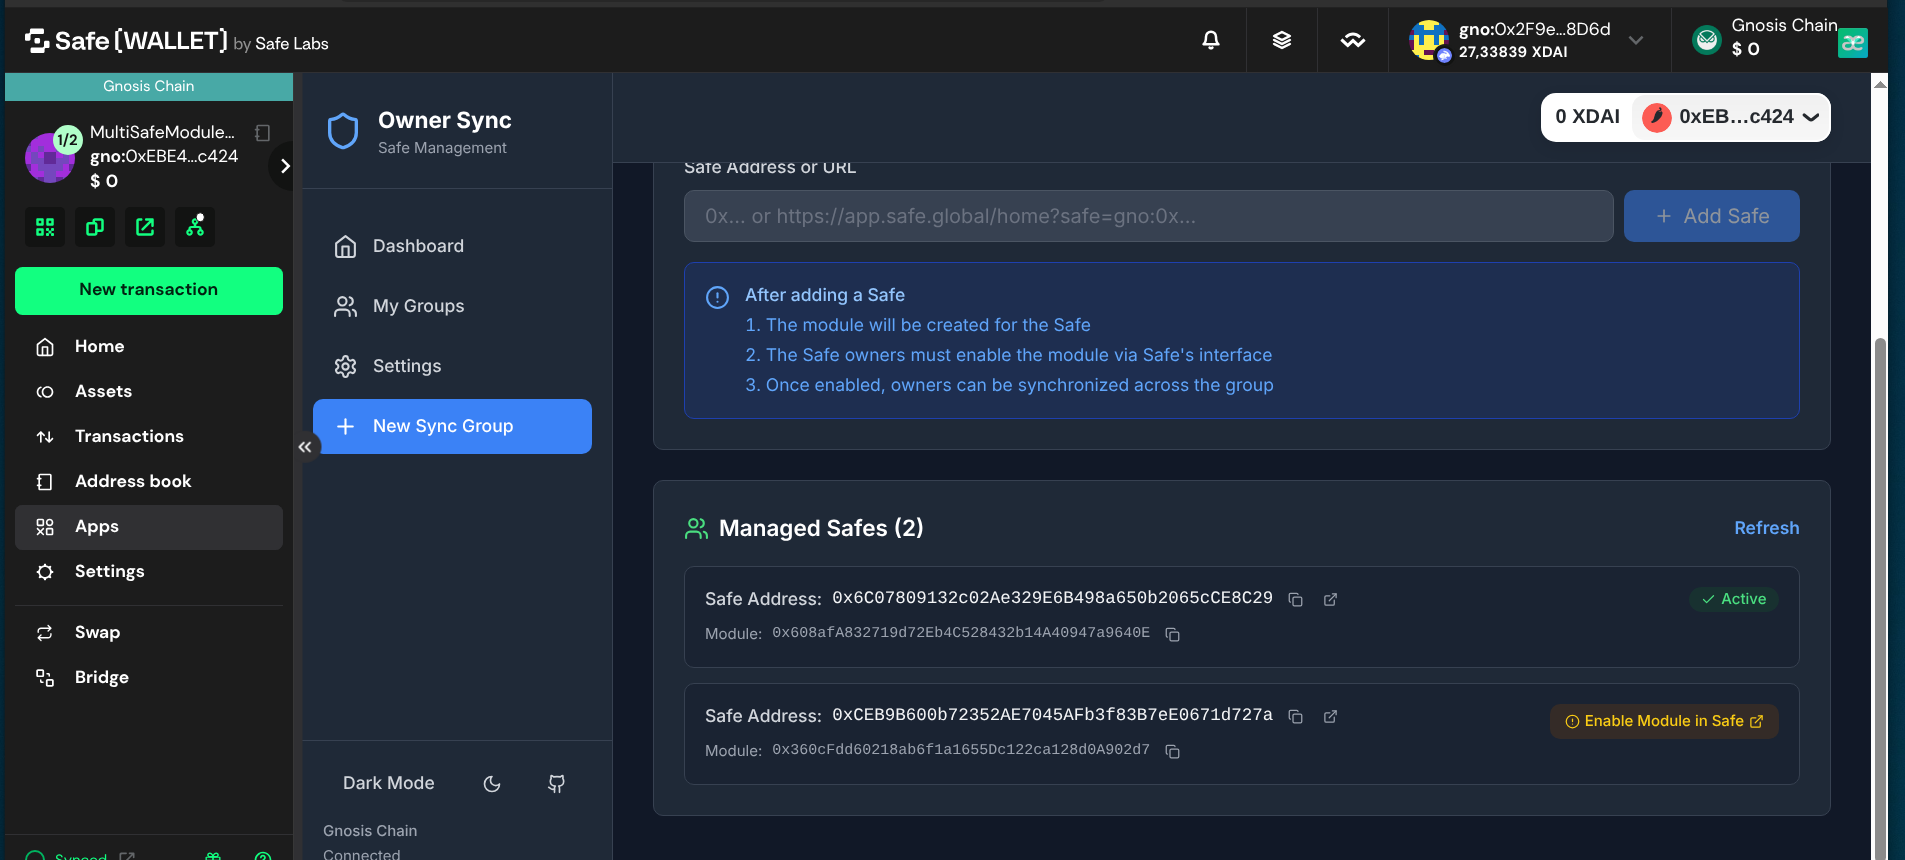Open Transactions in the Safe sidebar
The width and height of the screenshot is (1905, 860).
[129, 436]
